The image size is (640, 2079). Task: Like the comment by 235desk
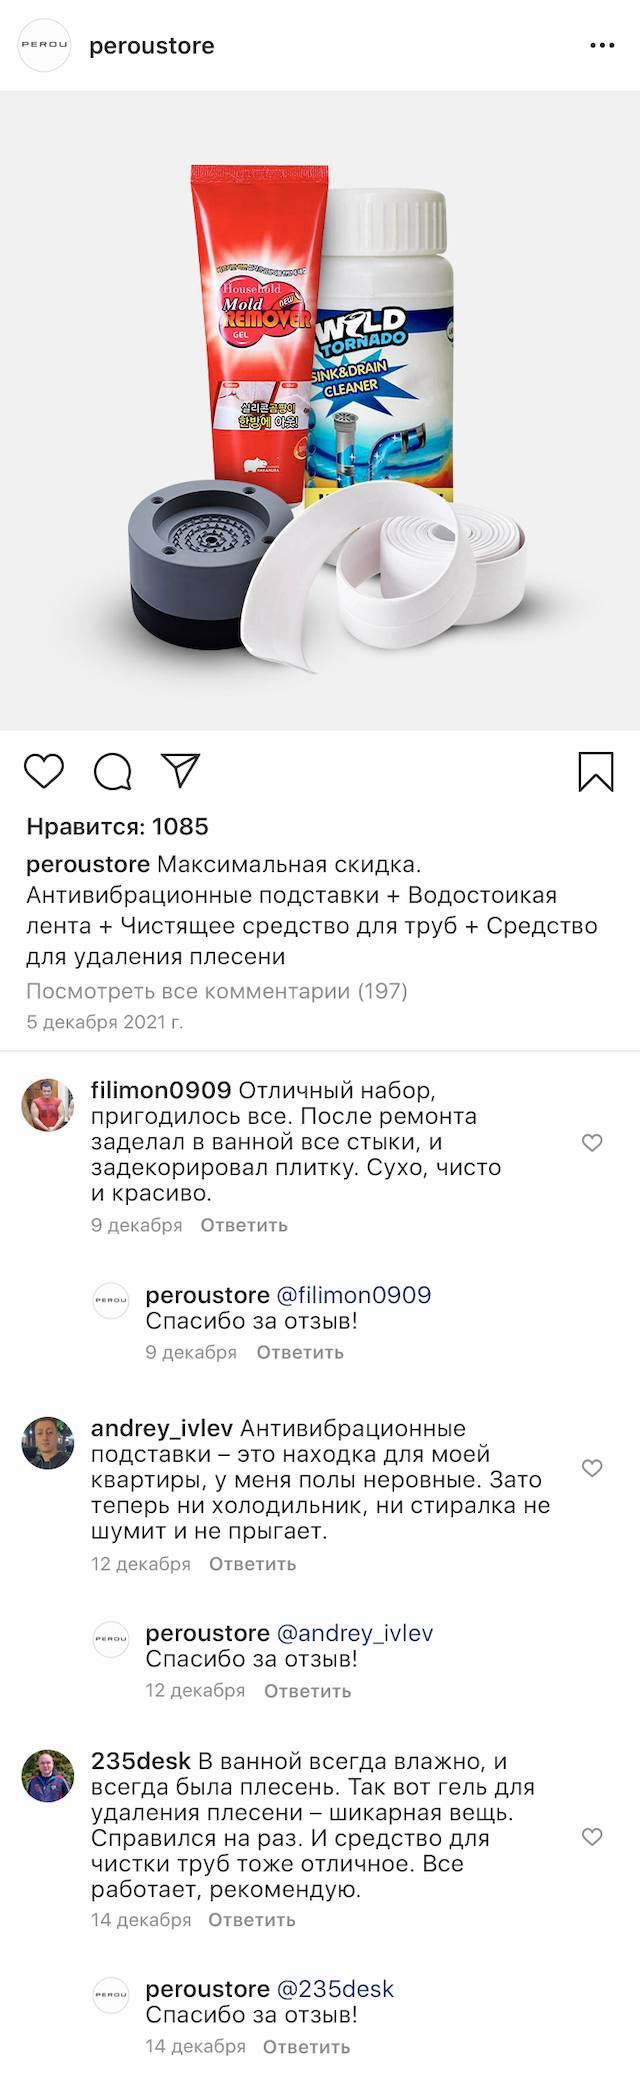pyautogui.click(x=592, y=1836)
